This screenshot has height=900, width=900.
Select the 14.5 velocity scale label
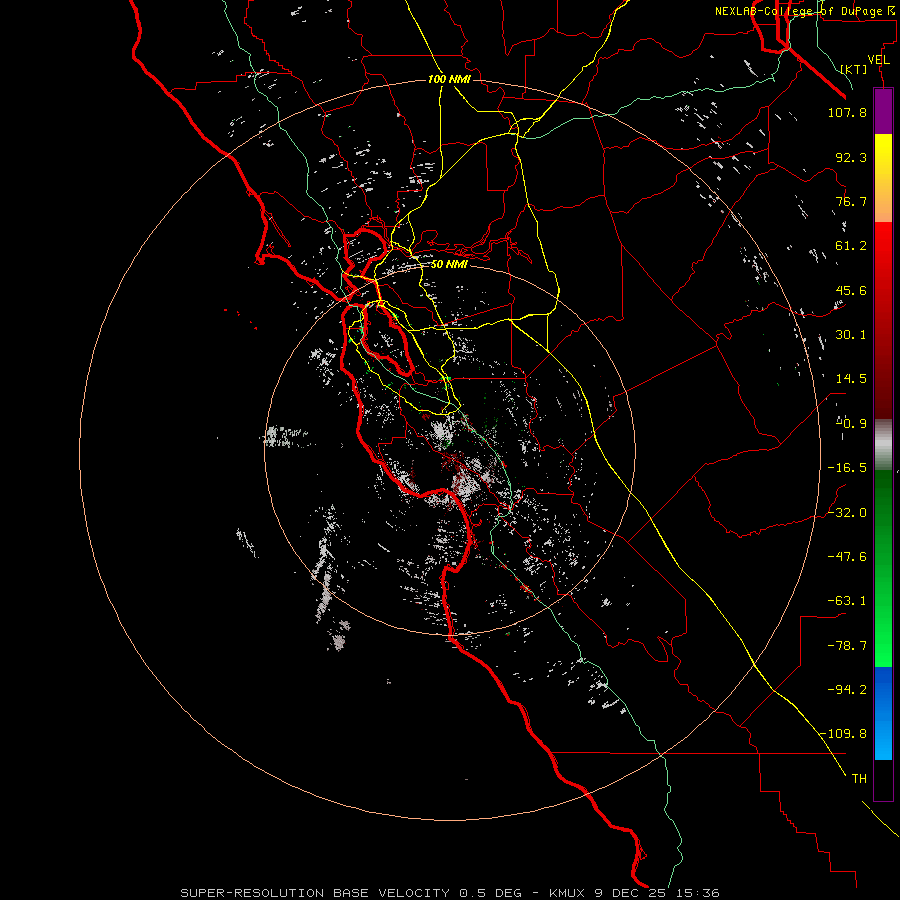tap(851, 379)
